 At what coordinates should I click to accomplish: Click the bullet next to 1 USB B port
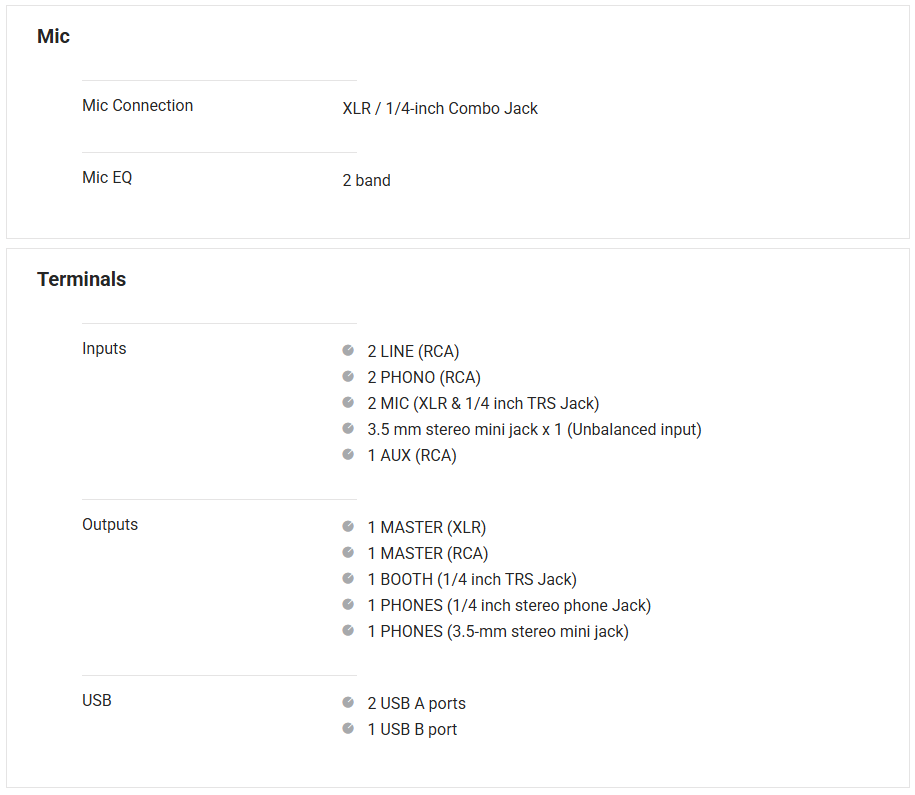coord(348,729)
